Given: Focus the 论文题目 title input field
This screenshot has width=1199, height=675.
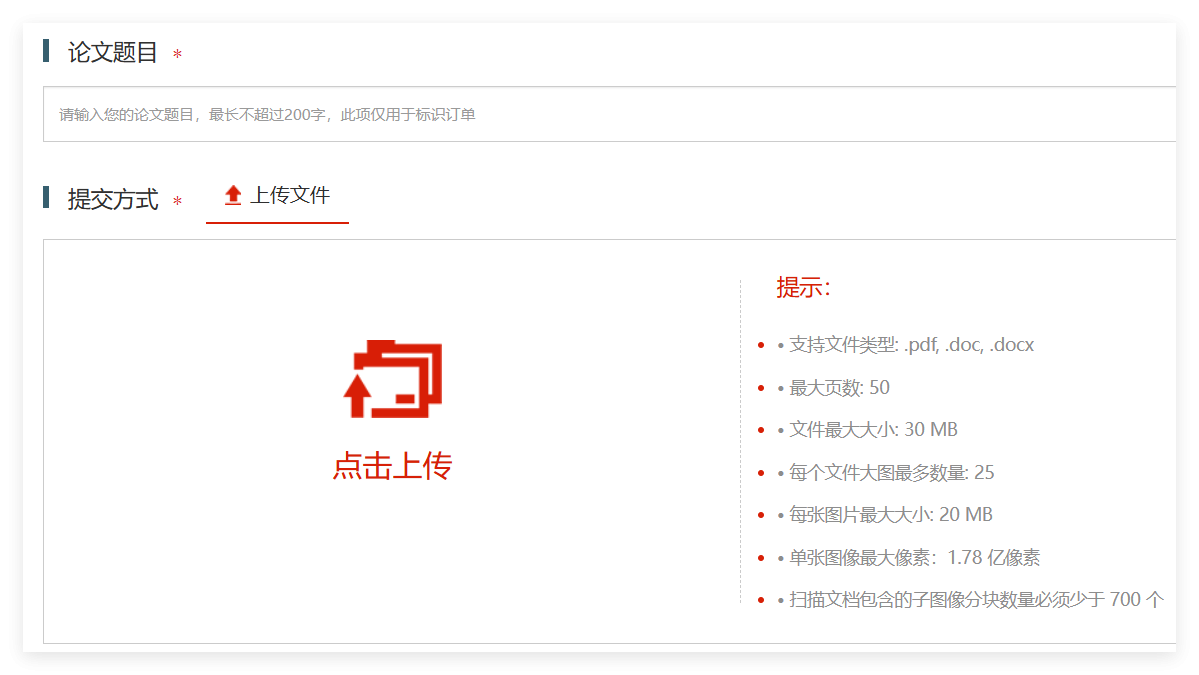Looking at the screenshot, I should [x=609, y=114].
